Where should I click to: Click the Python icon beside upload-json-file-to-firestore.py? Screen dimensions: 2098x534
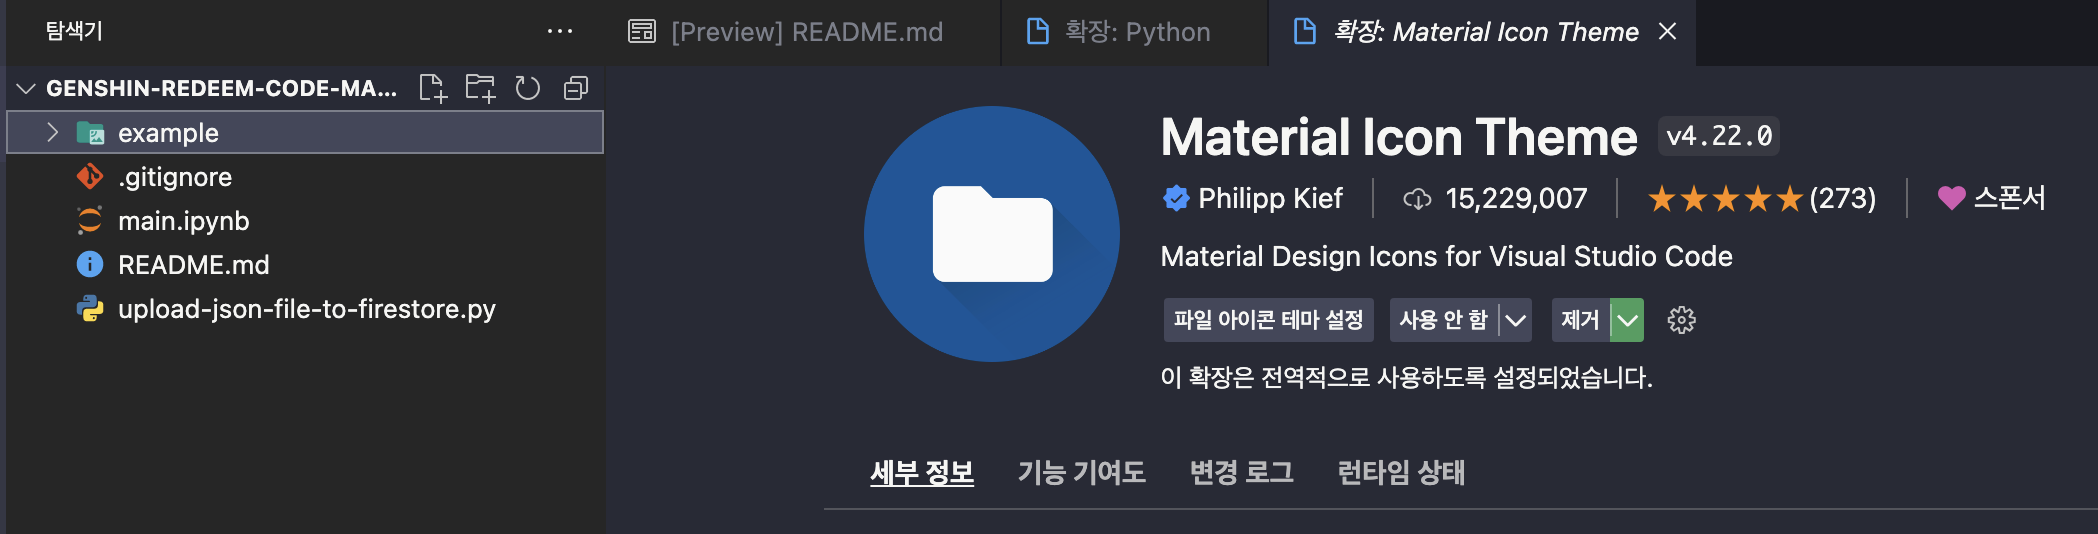(90, 309)
